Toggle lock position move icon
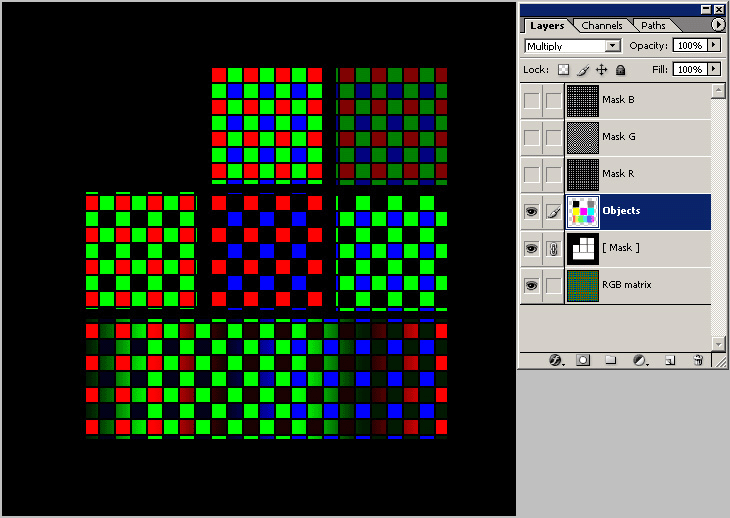The image size is (730, 518). click(602, 70)
